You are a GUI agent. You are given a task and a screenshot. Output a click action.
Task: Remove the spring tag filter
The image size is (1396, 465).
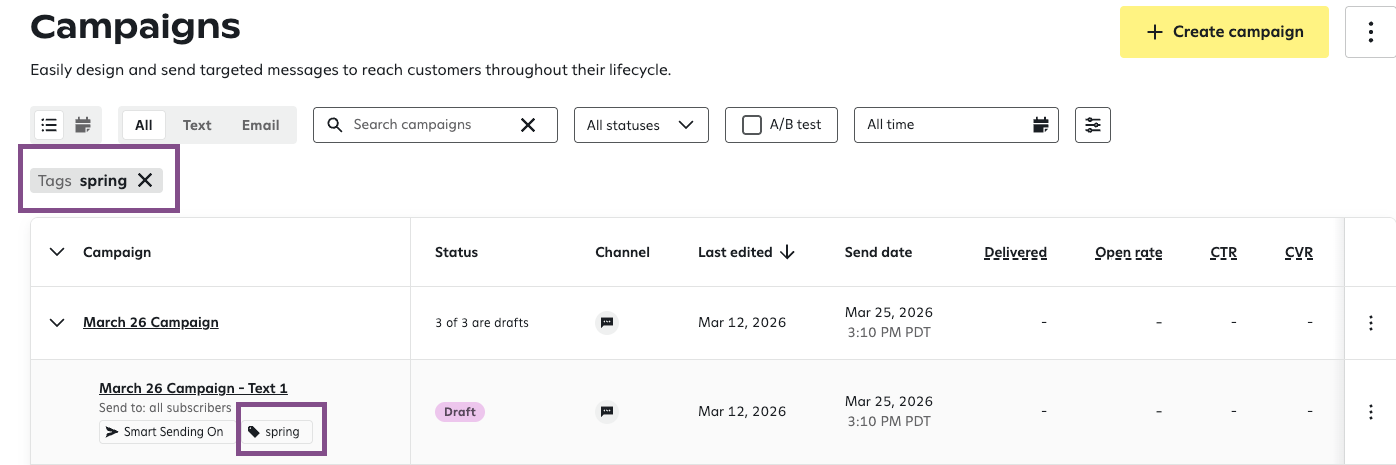(x=145, y=181)
